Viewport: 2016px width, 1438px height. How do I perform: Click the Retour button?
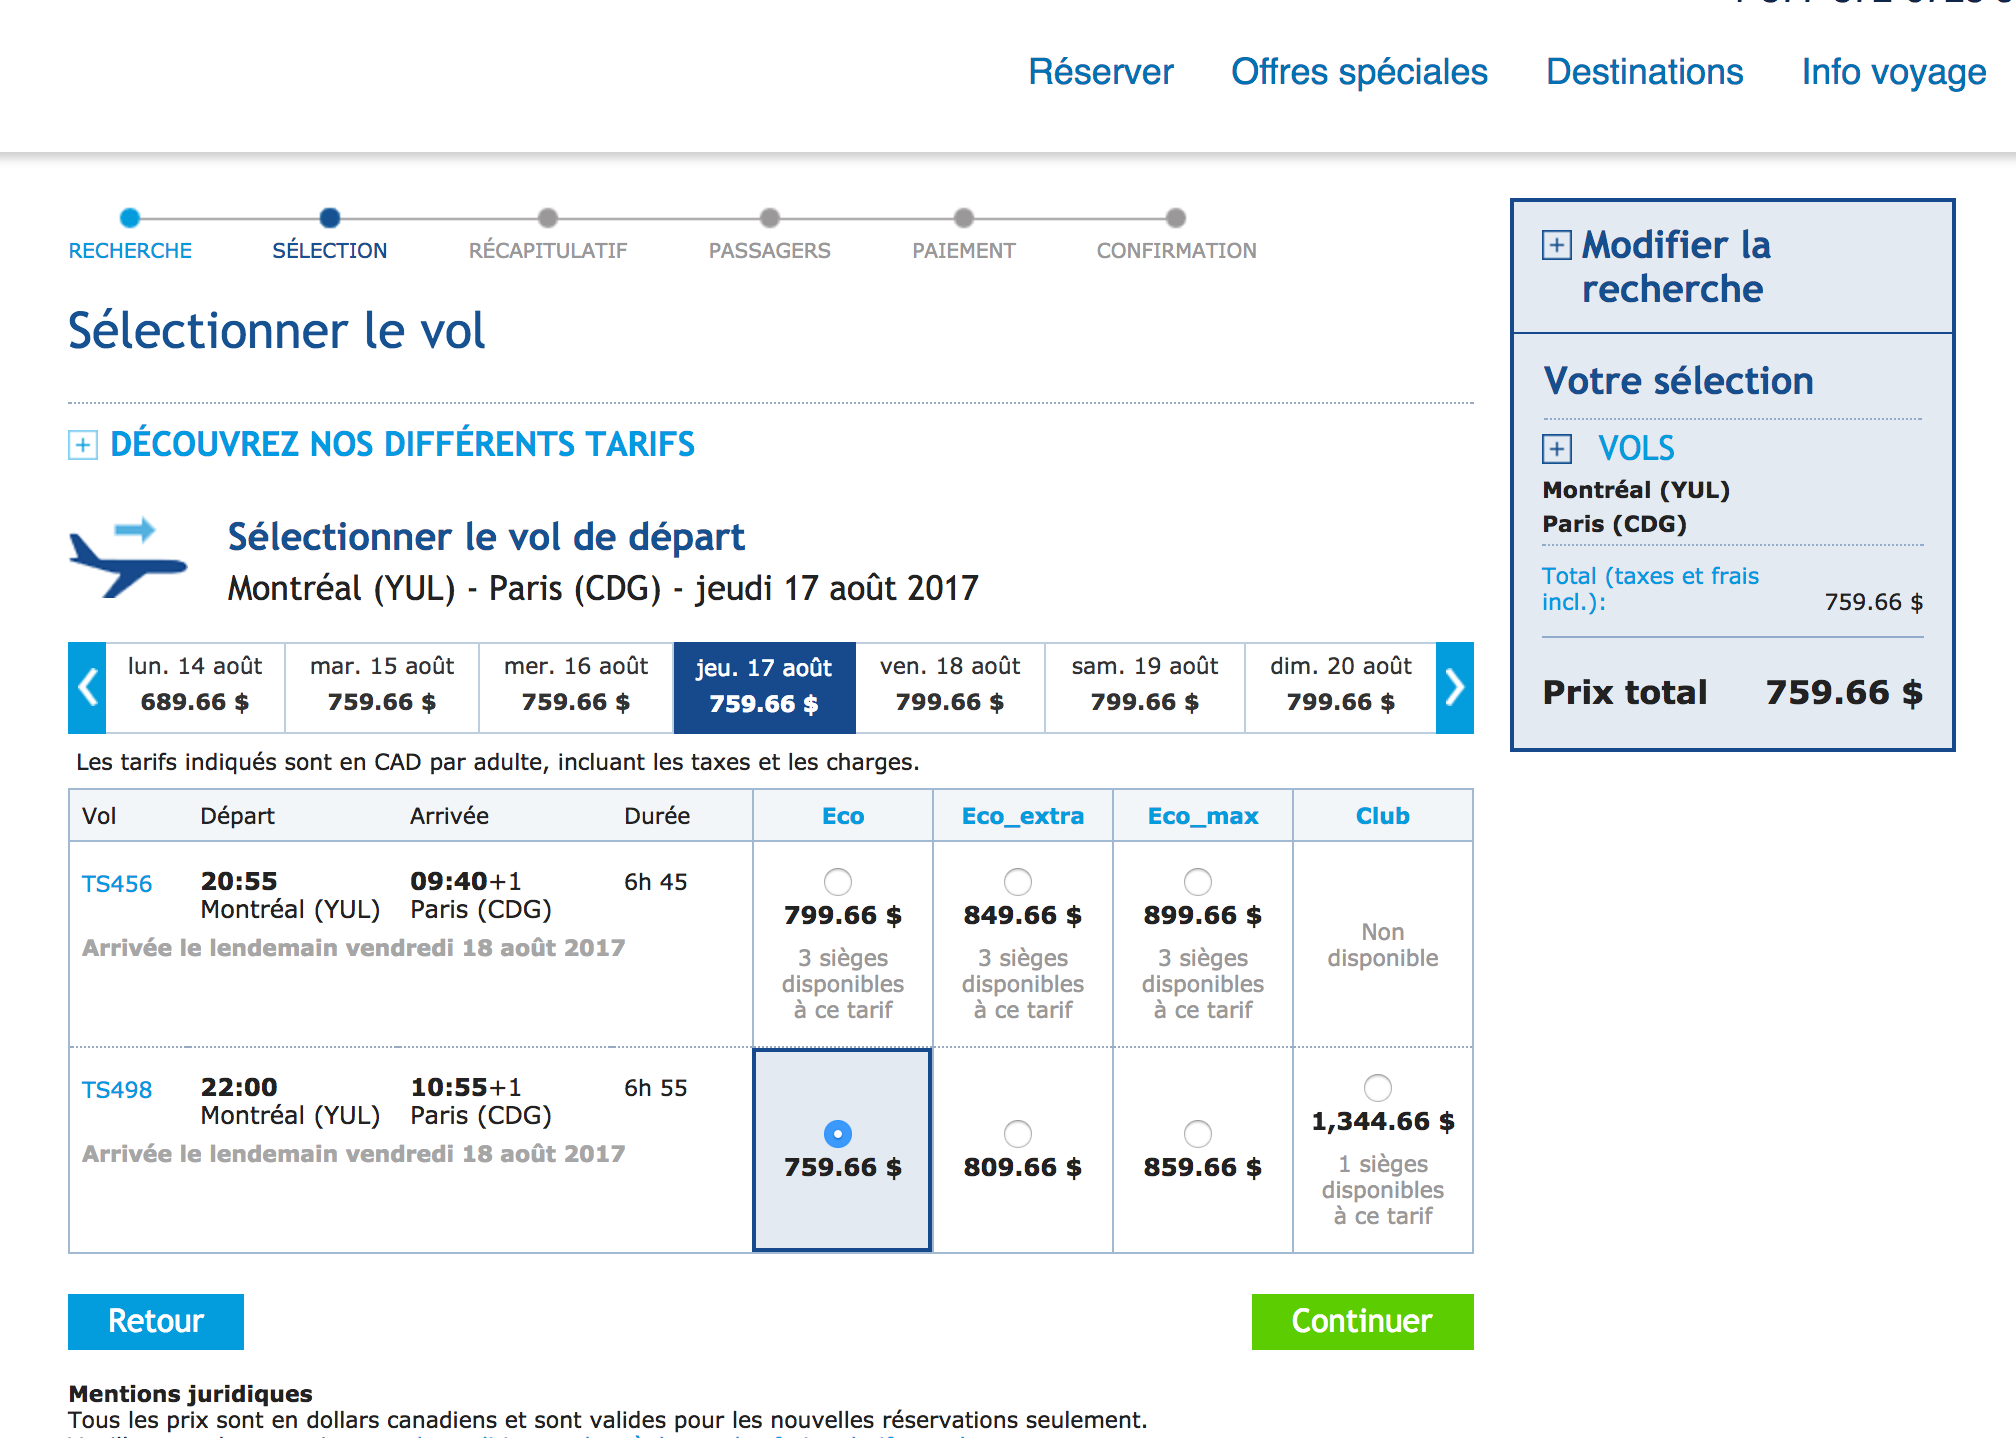(x=156, y=1321)
